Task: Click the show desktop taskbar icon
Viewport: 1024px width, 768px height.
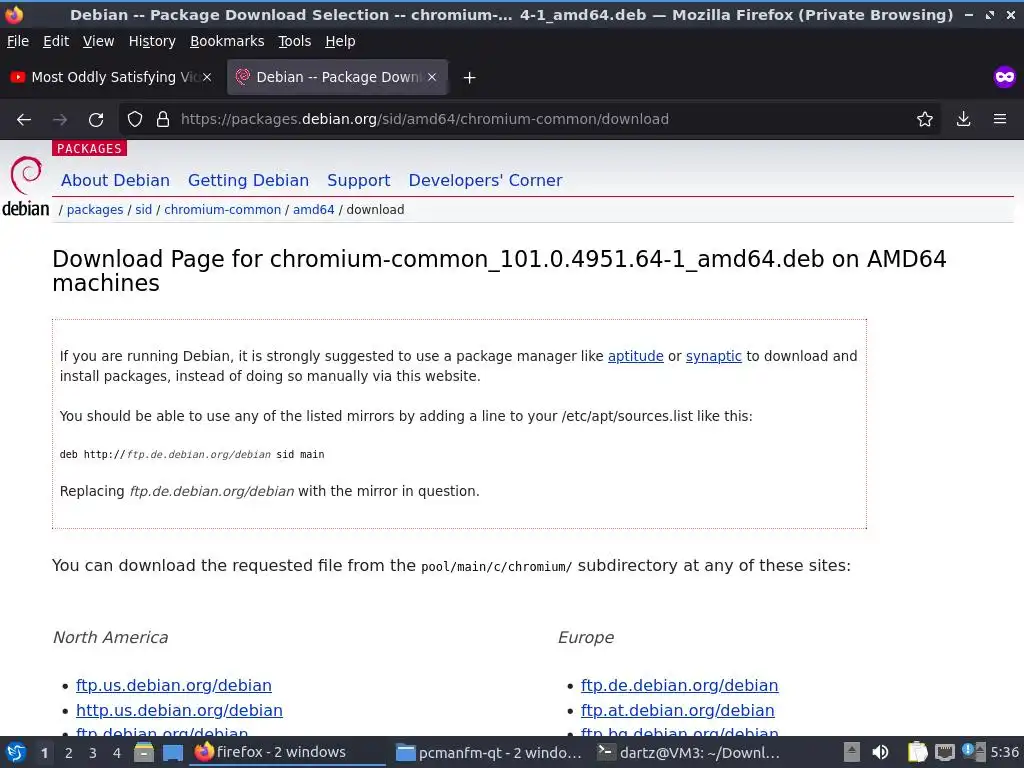Action: point(172,752)
